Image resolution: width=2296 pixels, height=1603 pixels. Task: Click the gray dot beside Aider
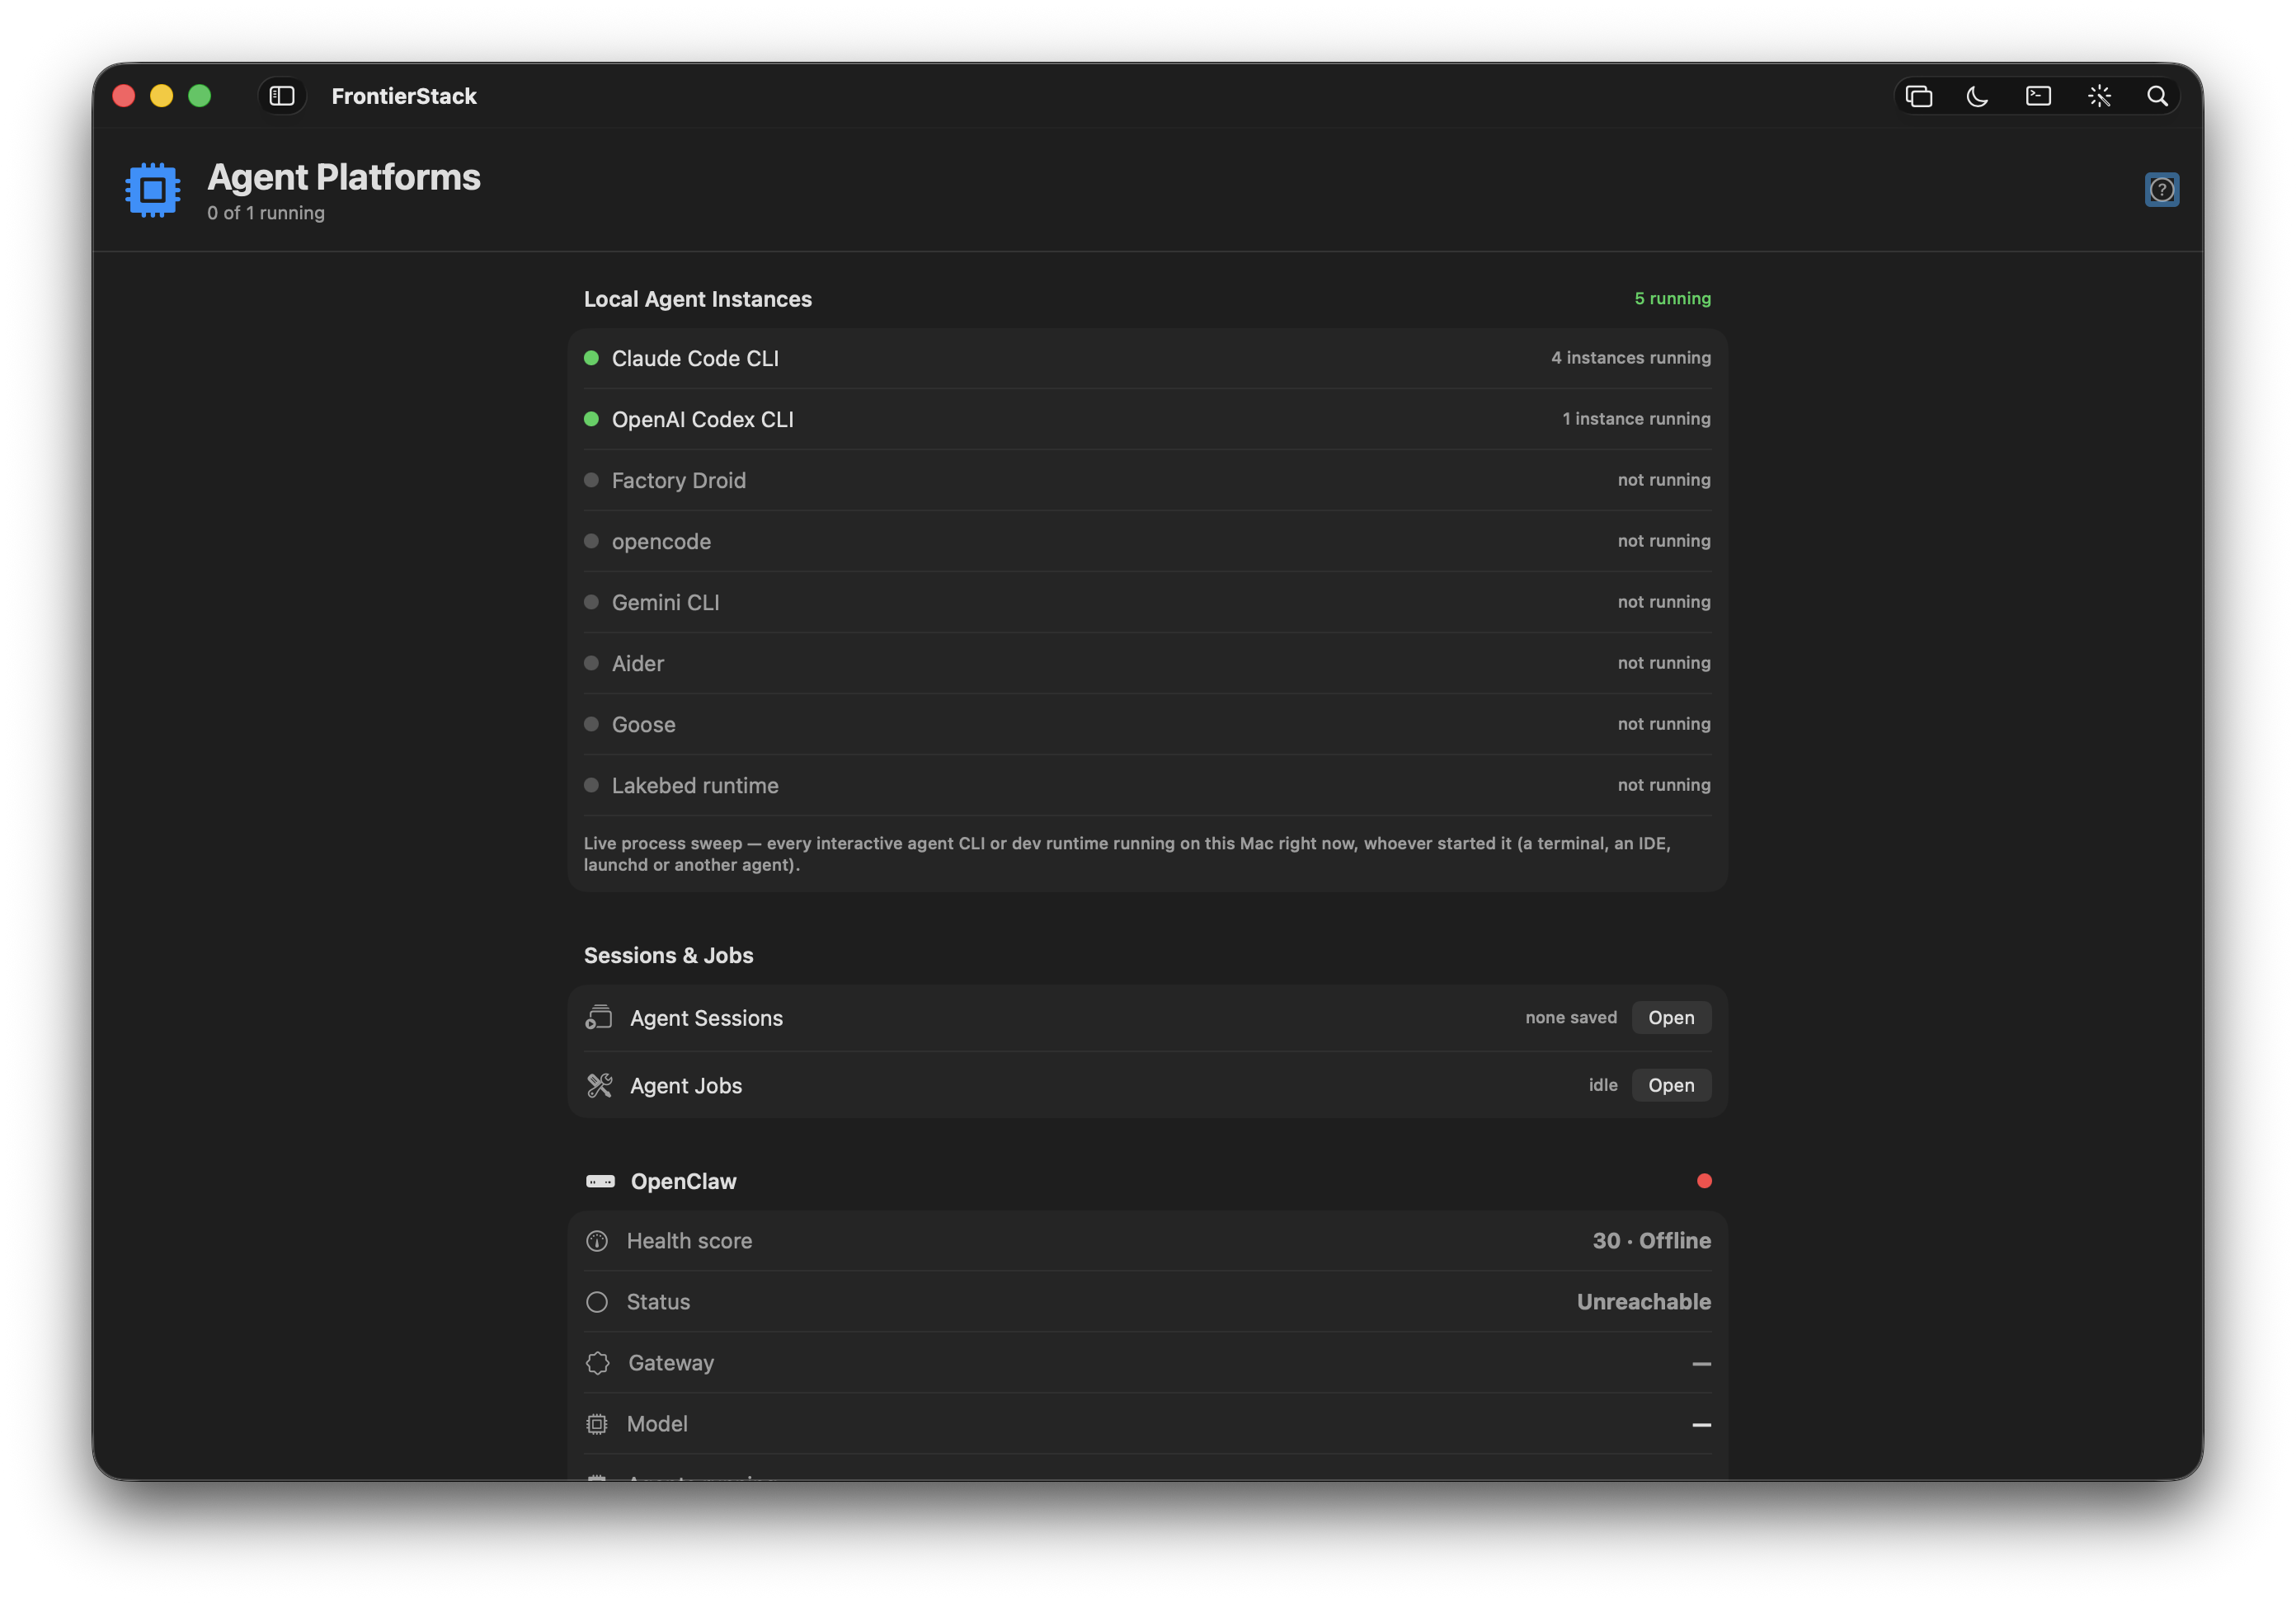point(591,663)
